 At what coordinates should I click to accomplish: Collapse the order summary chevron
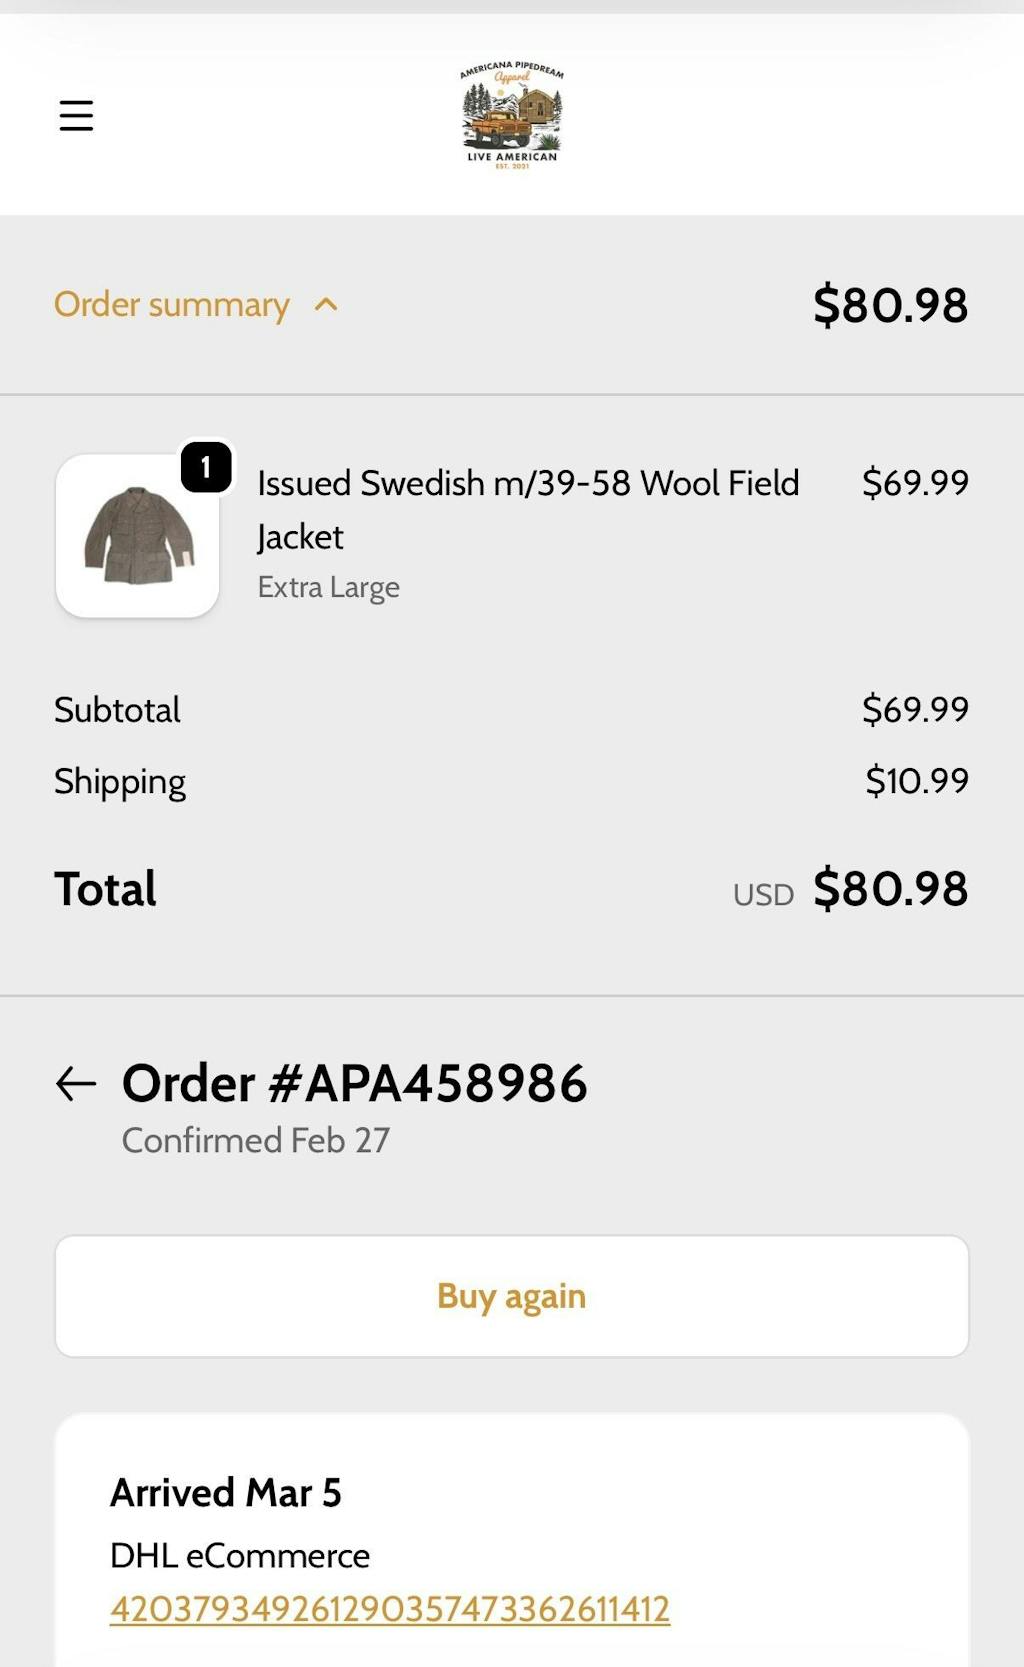pyautogui.click(x=326, y=305)
